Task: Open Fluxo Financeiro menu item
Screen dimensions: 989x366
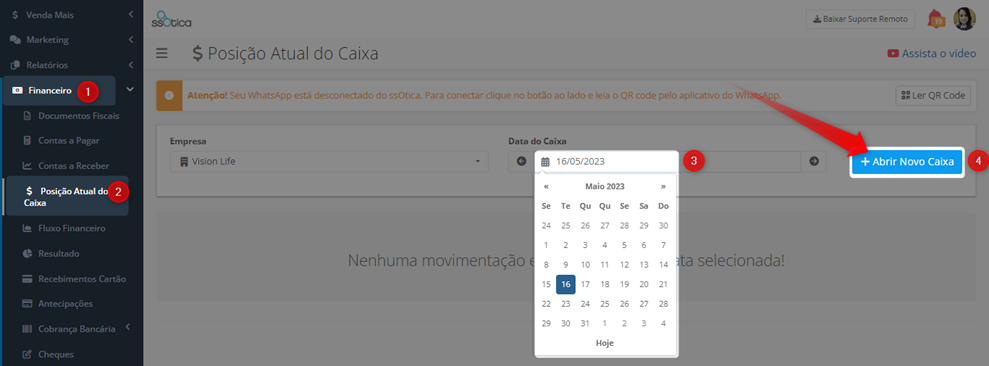Action: 71,228
